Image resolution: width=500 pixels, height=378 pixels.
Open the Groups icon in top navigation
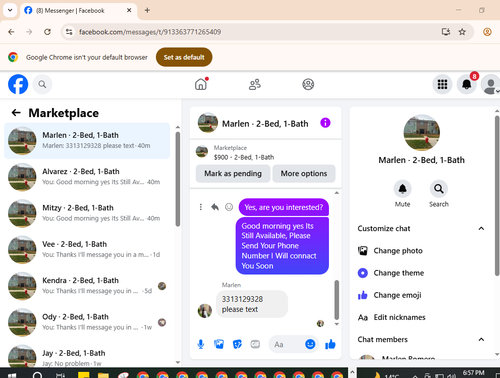[x=308, y=84]
